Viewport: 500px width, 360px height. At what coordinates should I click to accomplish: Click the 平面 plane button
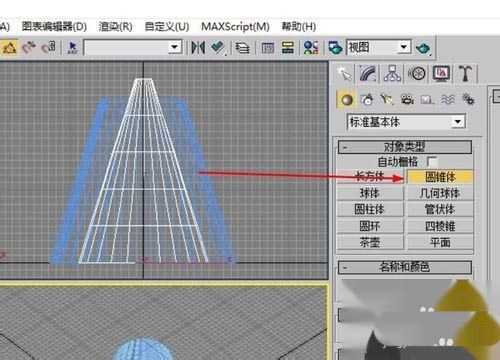440,243
